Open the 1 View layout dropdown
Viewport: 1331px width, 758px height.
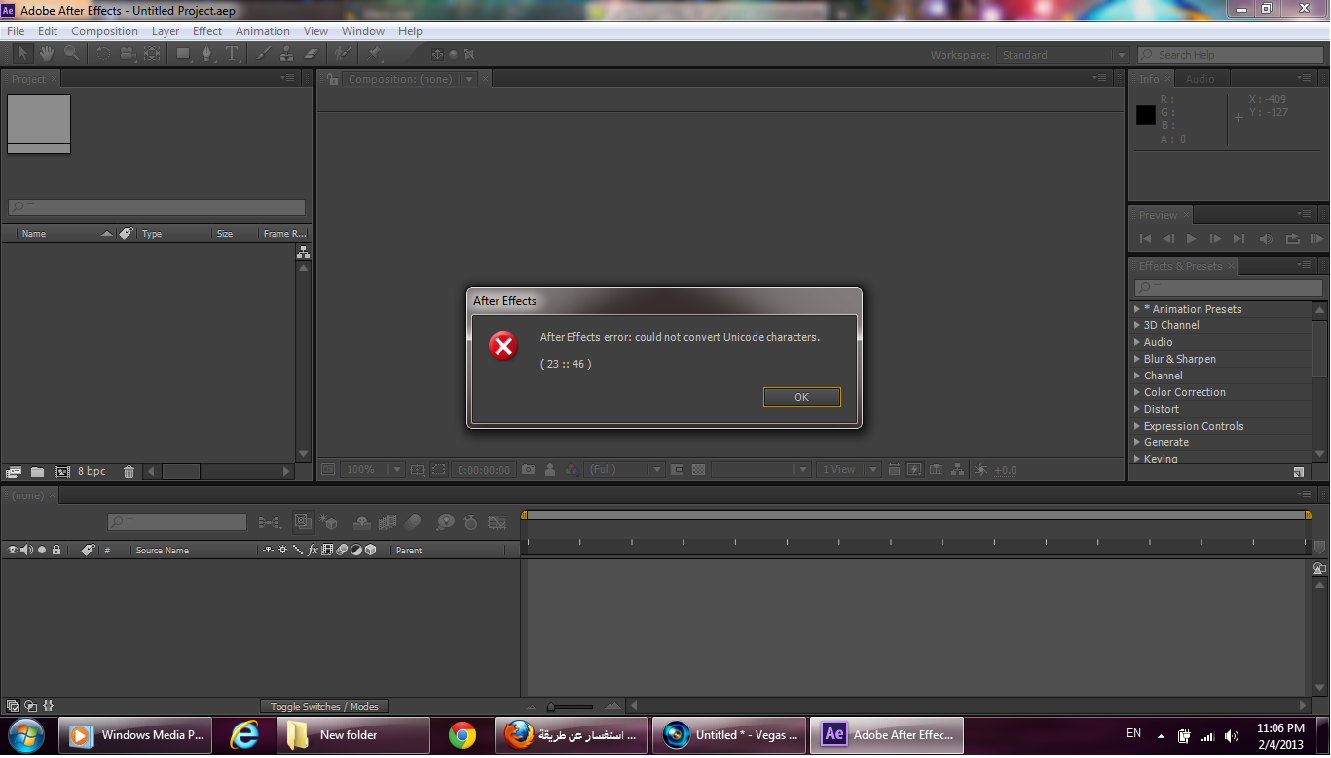click(x=848, y=469)
